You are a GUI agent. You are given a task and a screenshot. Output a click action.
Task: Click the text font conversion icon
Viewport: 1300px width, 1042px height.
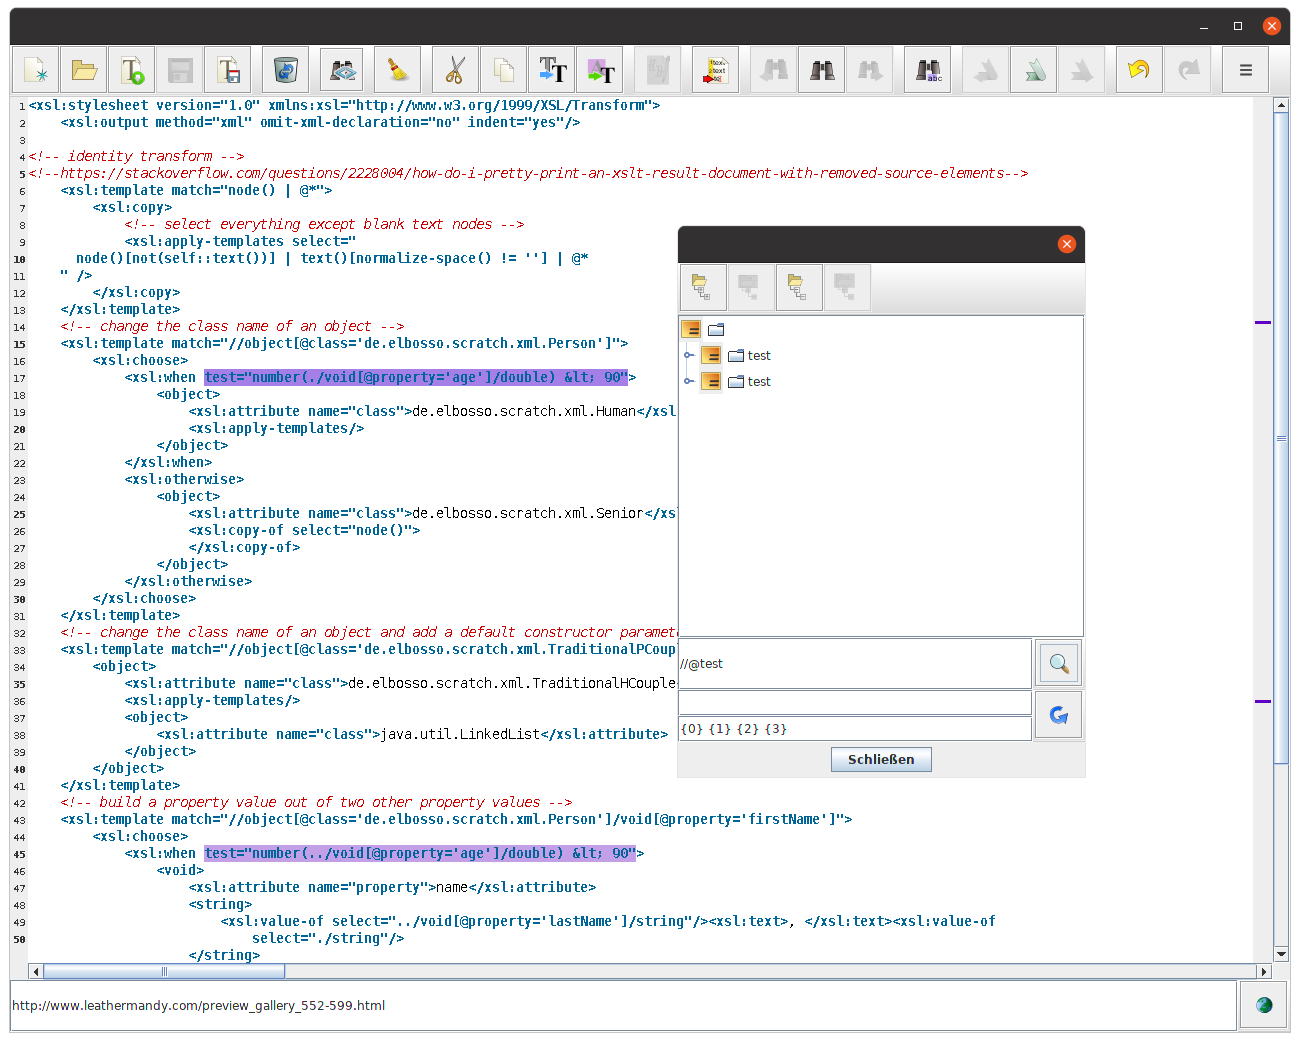(552, 70)
